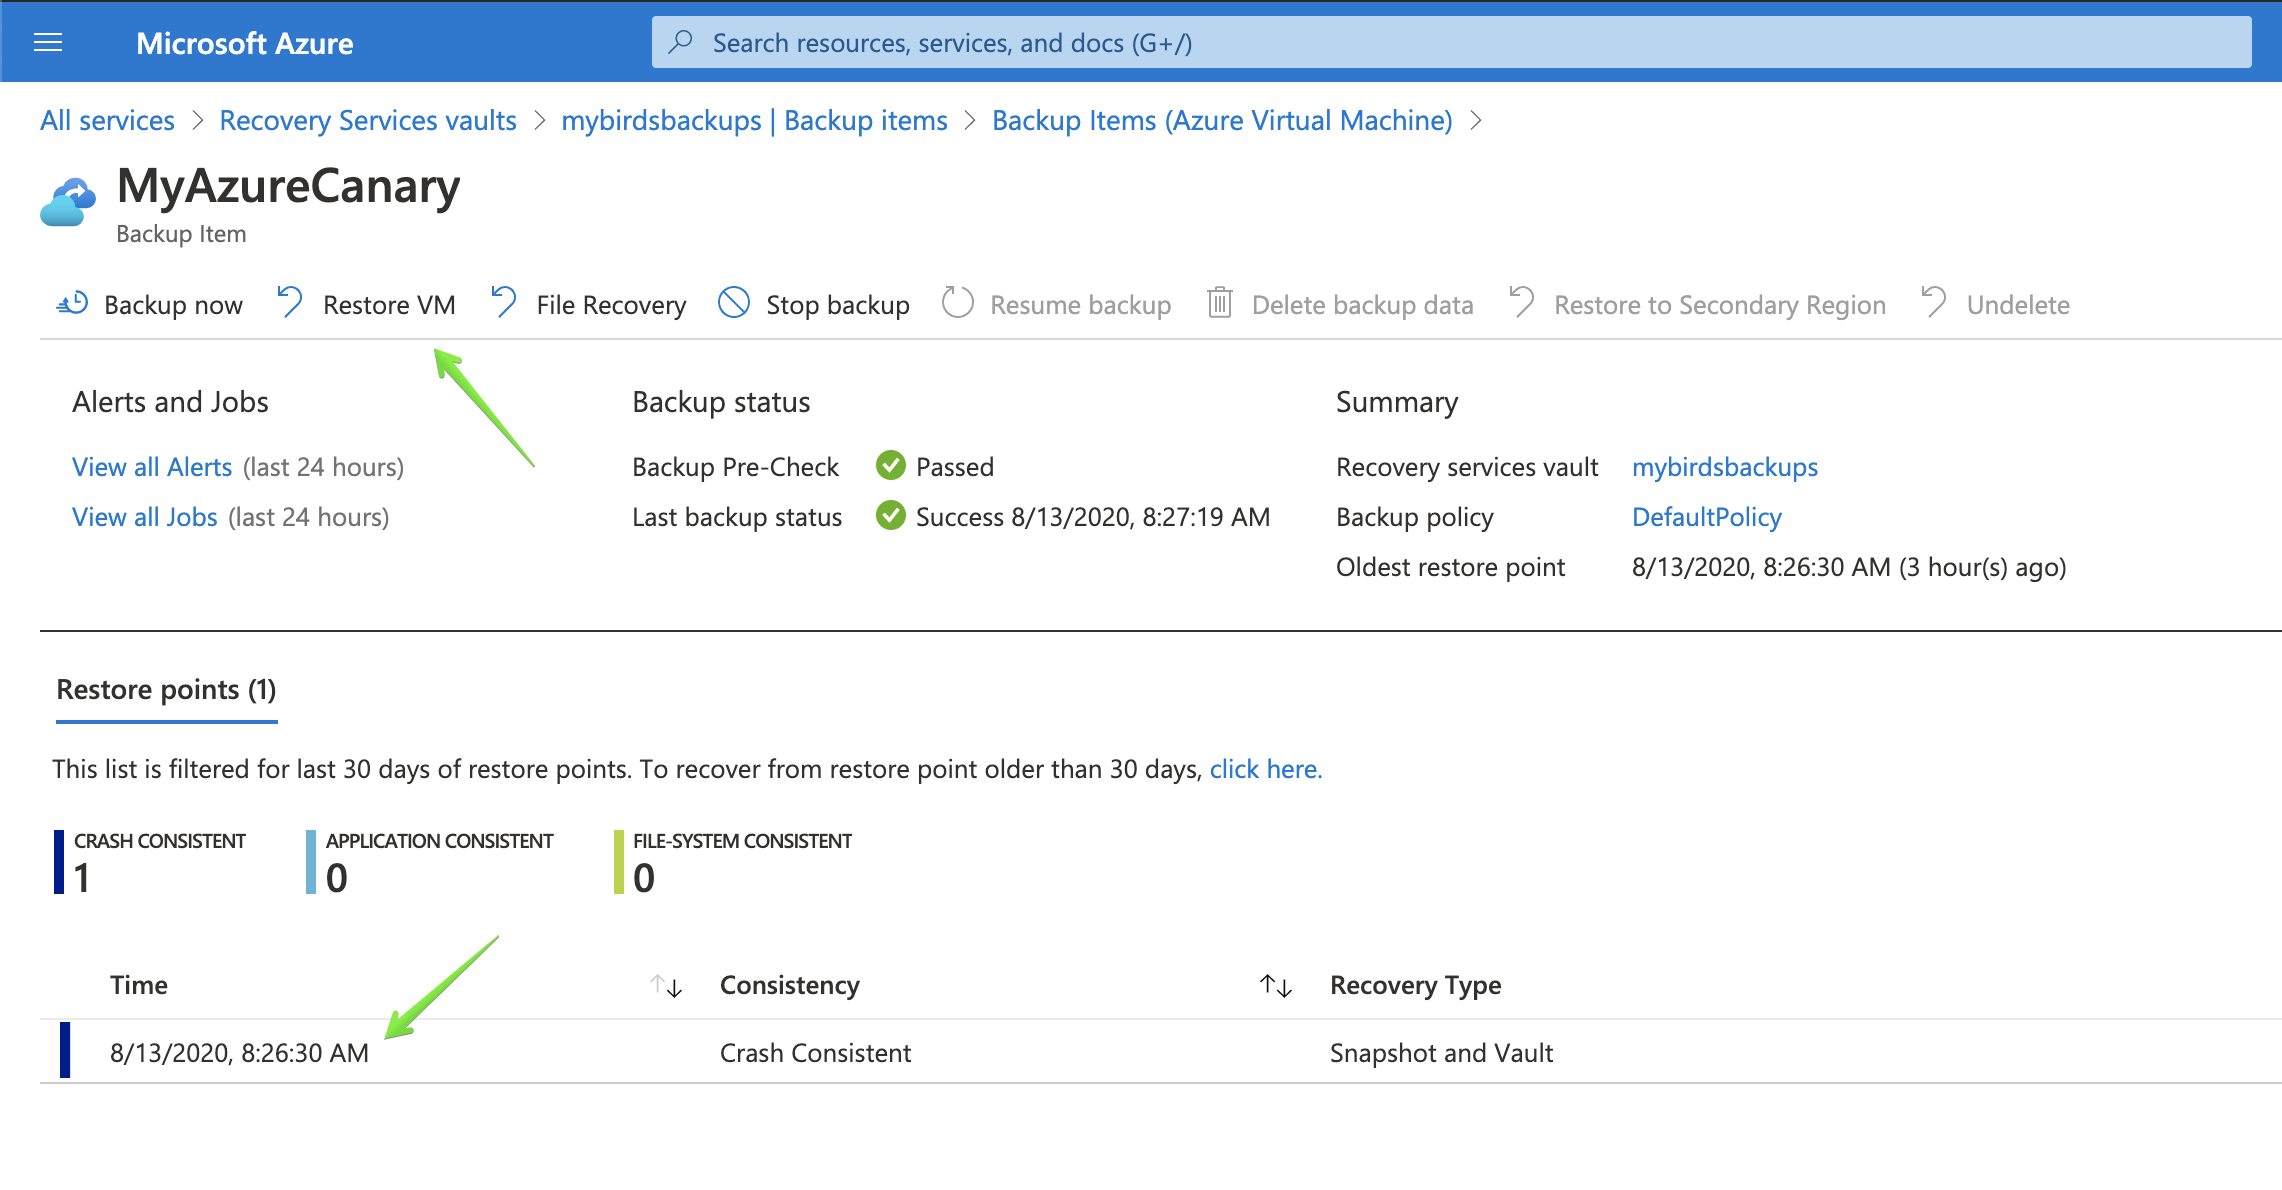Start Backup now
Image resolution: width=2282 pixels, height=1190 pixels.
(x=173, y=304)
